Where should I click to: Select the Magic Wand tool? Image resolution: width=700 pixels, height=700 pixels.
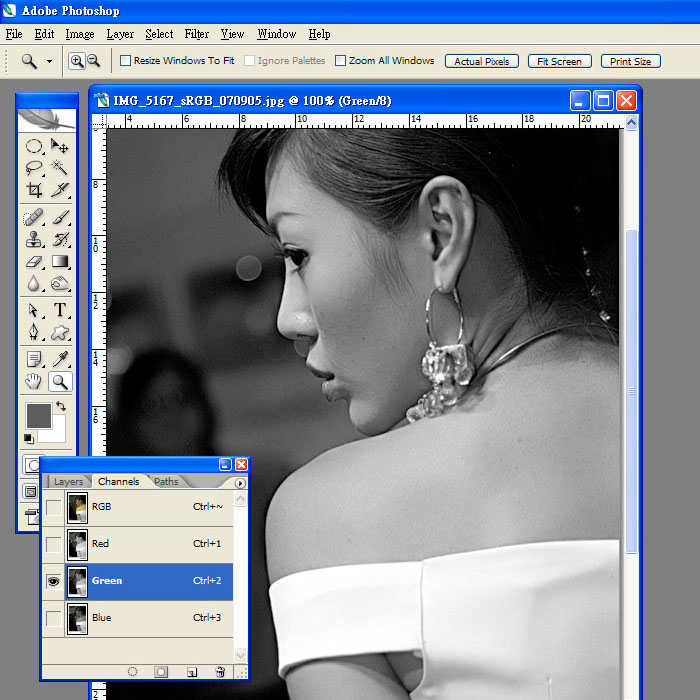coord(60,167)
